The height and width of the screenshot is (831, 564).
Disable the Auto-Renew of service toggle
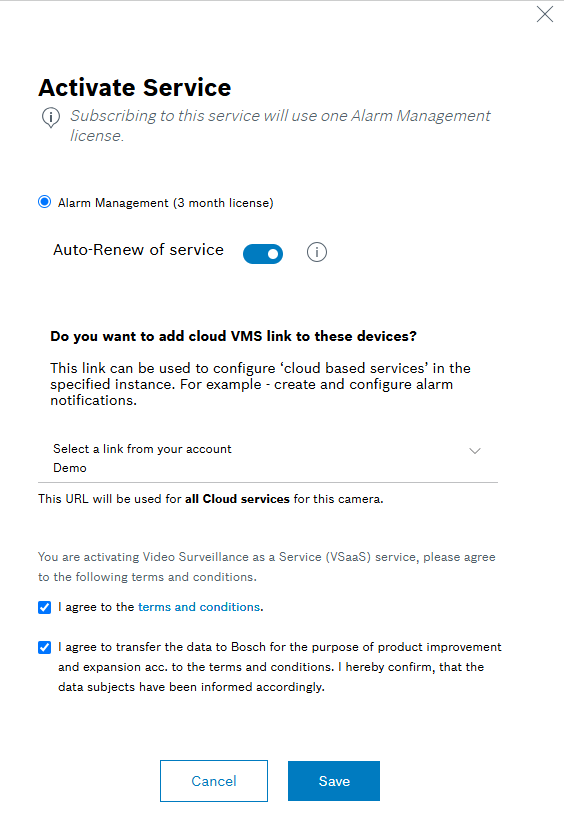click(x=263, y=254)
